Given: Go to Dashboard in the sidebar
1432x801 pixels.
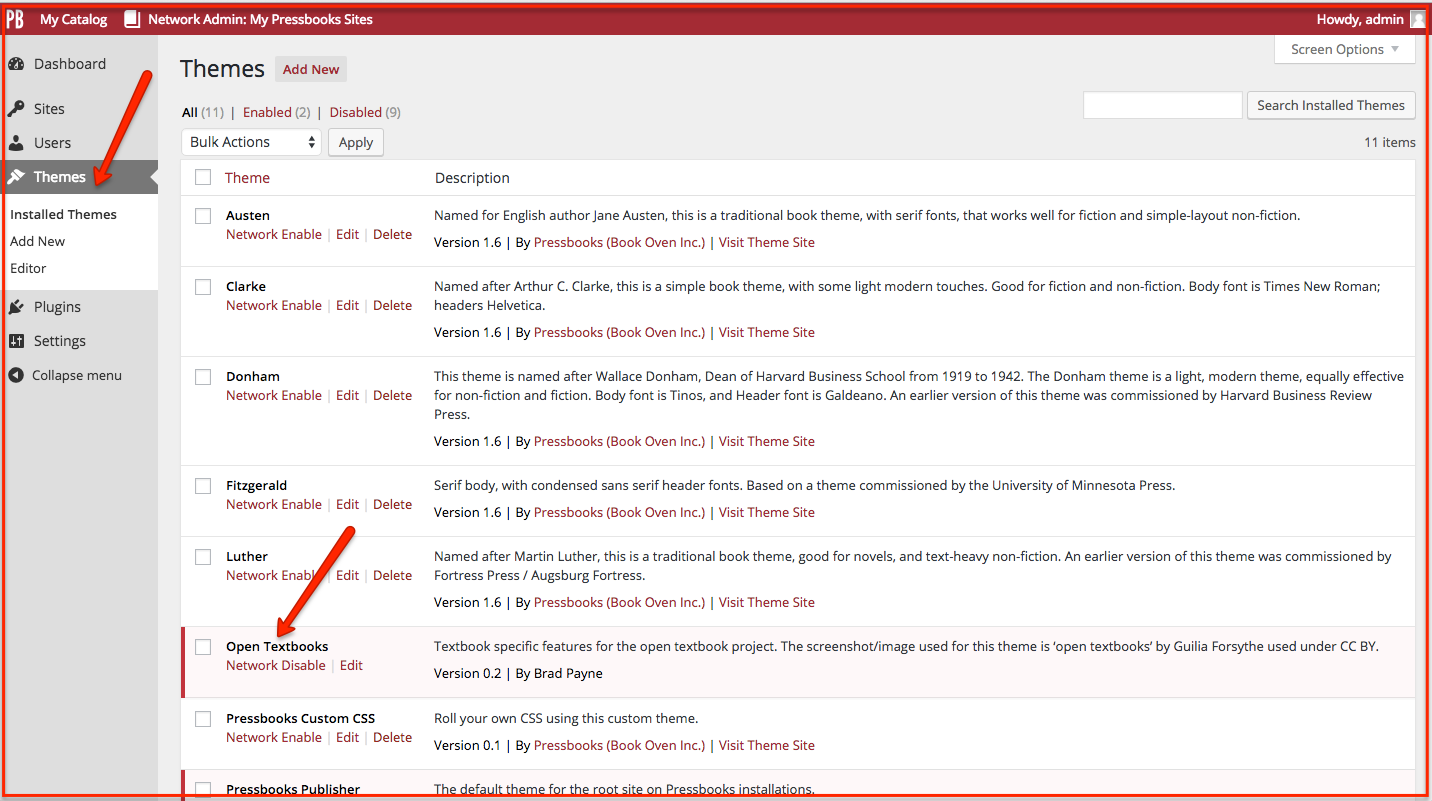Looking at the screenshot, I should coord(70,64).
